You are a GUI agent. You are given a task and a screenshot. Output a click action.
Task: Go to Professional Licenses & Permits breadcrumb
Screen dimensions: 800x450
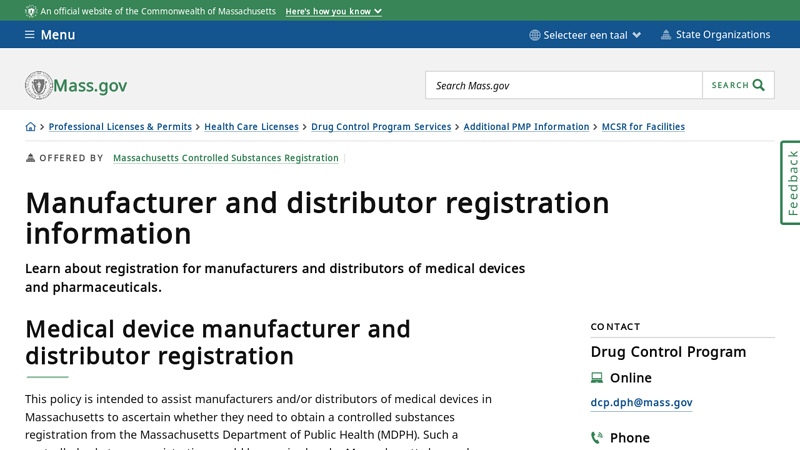[x=120, y=127]
